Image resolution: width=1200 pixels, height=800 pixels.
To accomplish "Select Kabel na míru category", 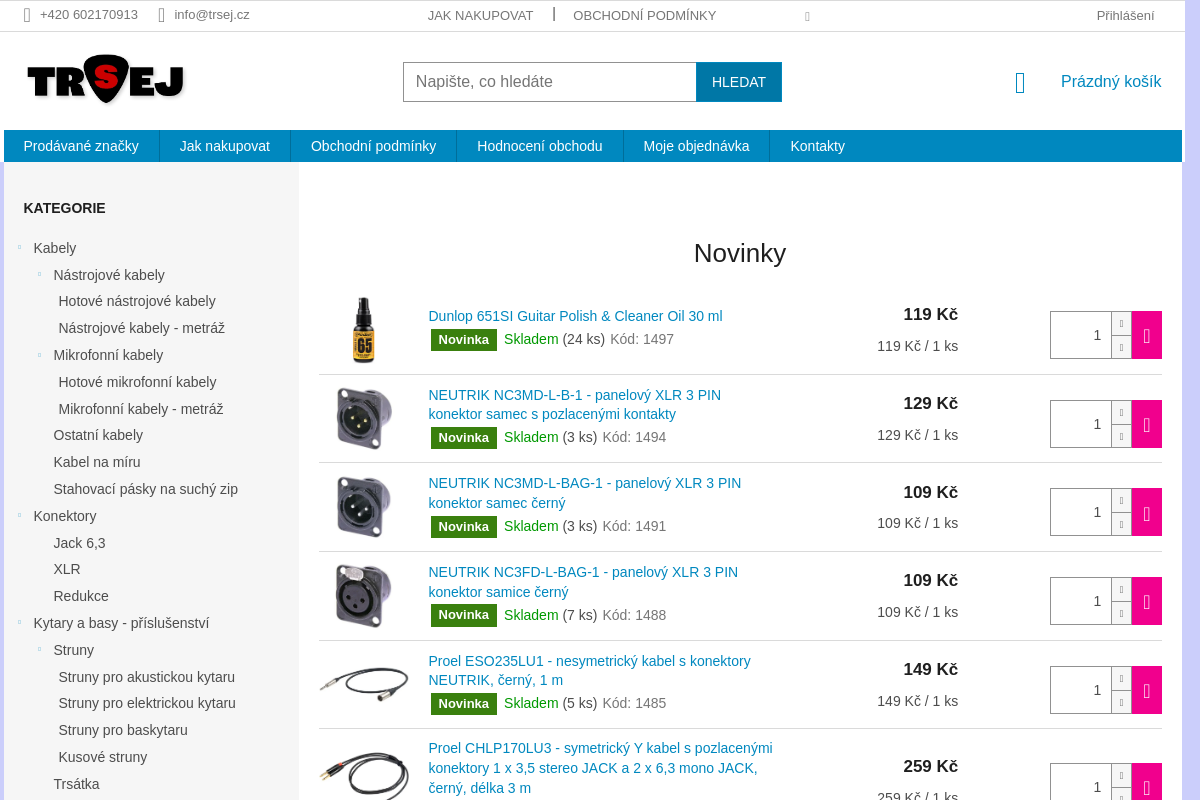I will coord(97,462).
